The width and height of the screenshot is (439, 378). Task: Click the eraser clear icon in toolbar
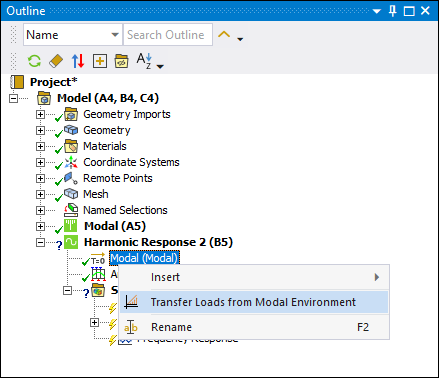click(56, 61)
